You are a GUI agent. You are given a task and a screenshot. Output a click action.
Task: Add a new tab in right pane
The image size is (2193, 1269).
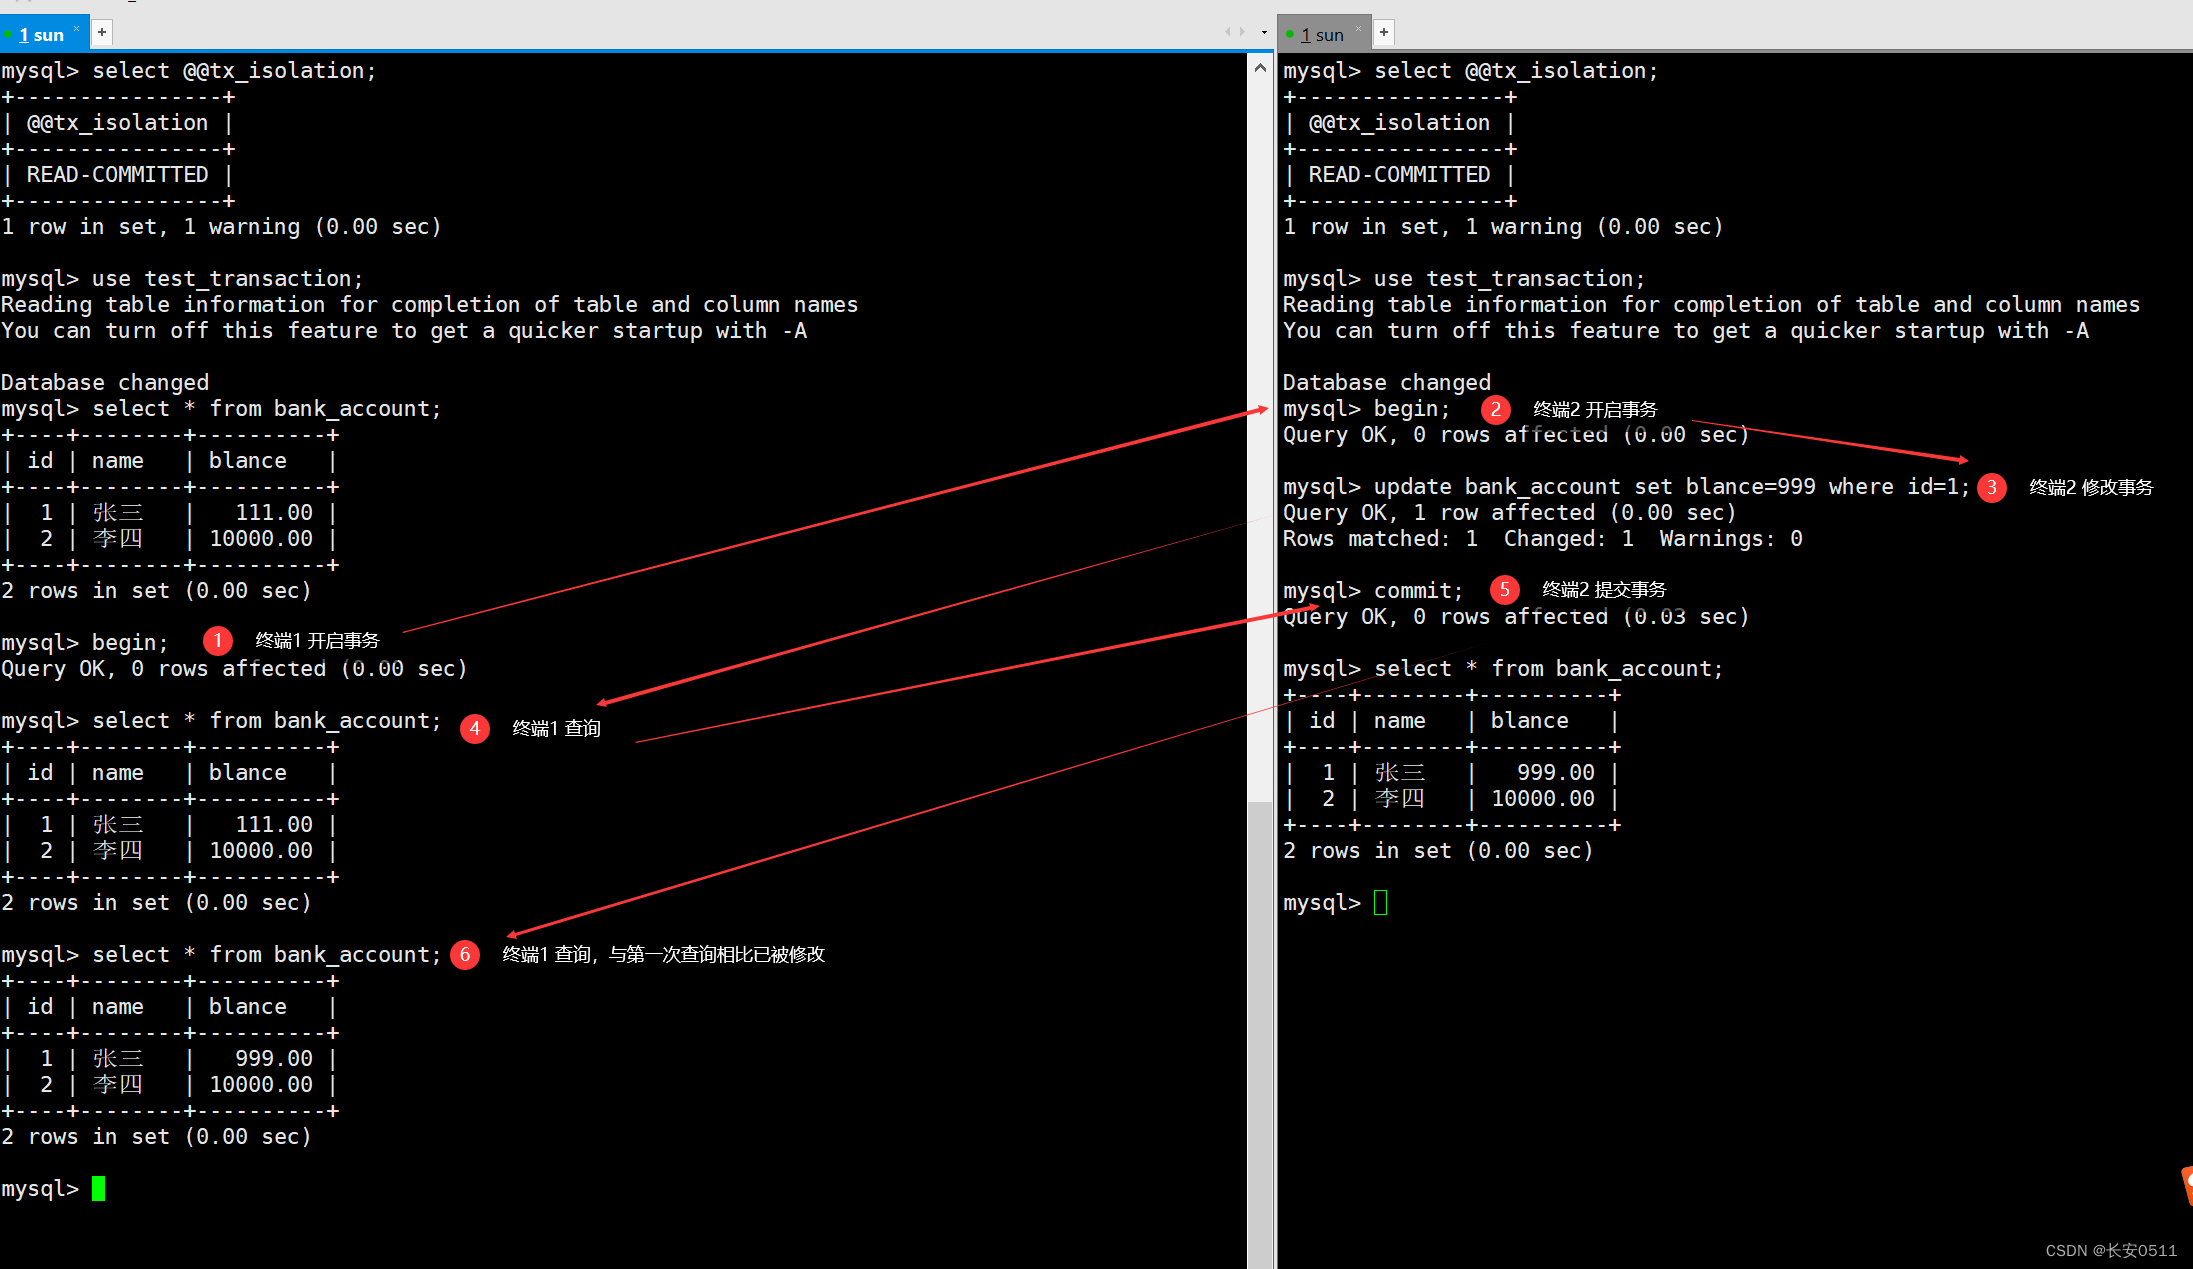(x=1384, y=32)
